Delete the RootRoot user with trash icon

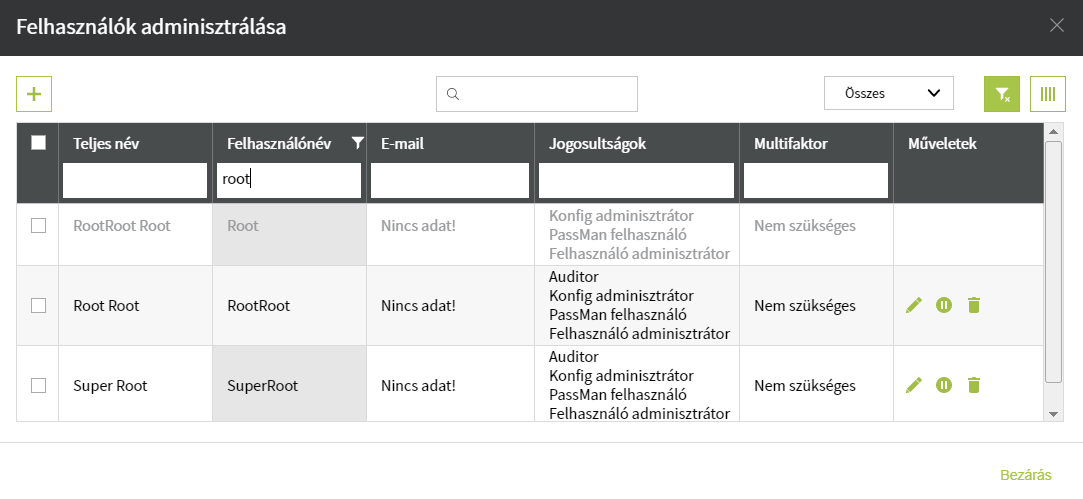coord(974,305)
